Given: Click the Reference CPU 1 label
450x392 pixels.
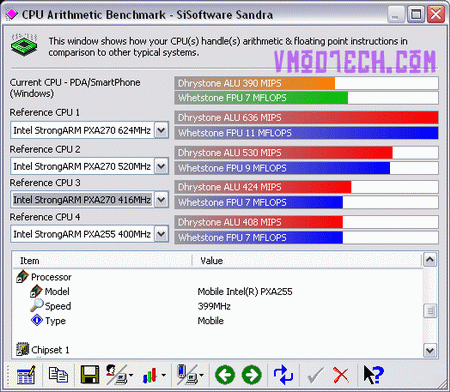Looking at the screenshot, I should tap(45, 112).
